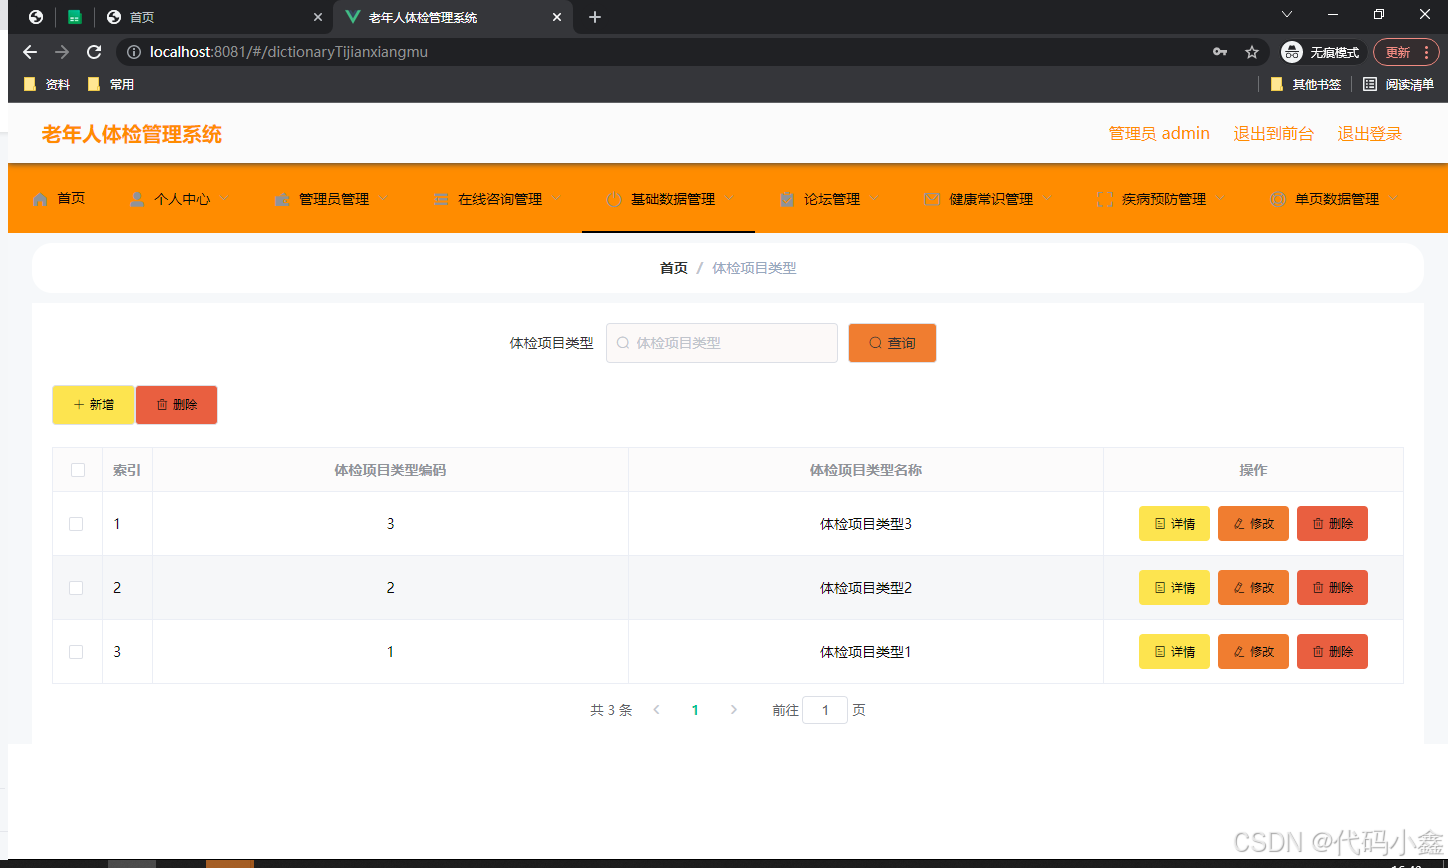Viewport: 1448px width, 868px height.
Task: Click the home icon in navigation bar
Action: coord(40,199)
